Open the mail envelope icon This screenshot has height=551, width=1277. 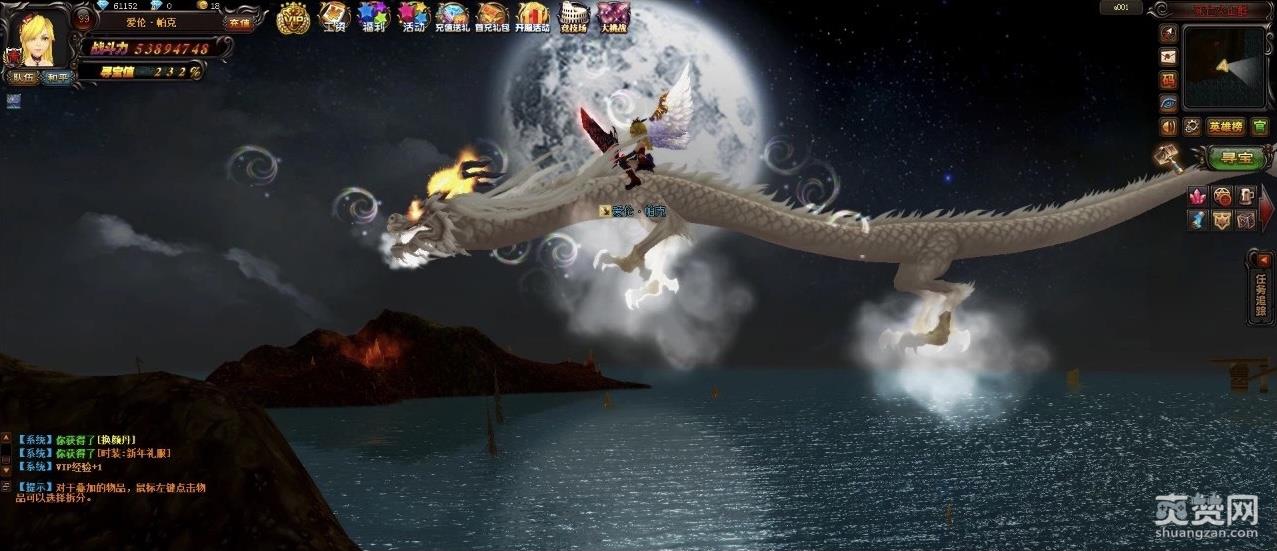coord(1168,56)
